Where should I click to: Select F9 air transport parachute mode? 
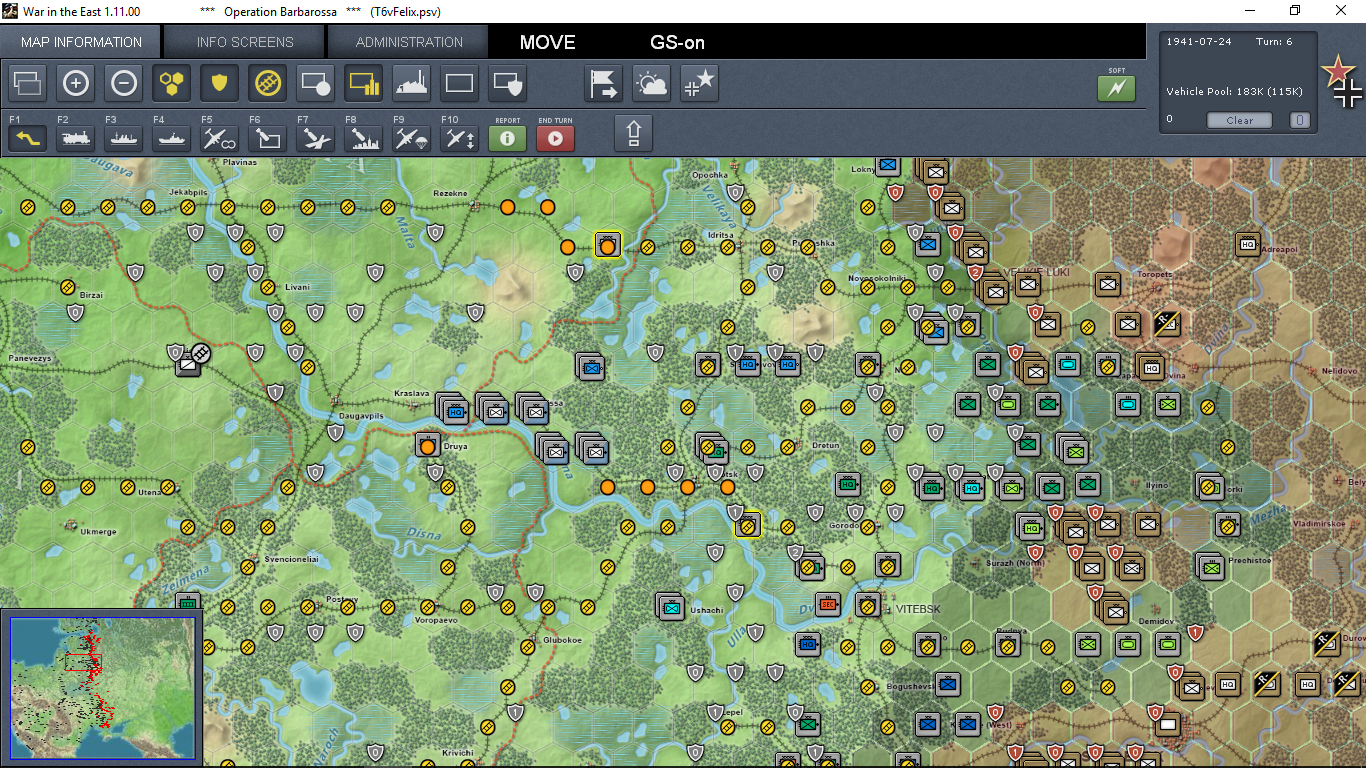412,138
